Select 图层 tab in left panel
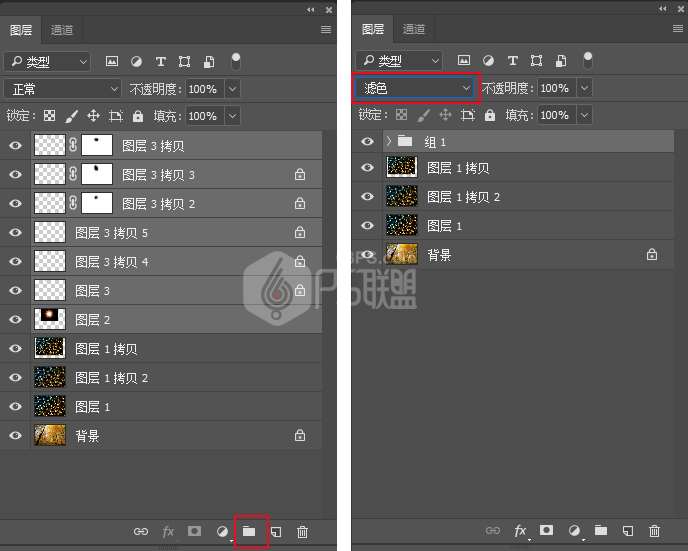This screenshot has height=551, width=688. coord(21,30)
